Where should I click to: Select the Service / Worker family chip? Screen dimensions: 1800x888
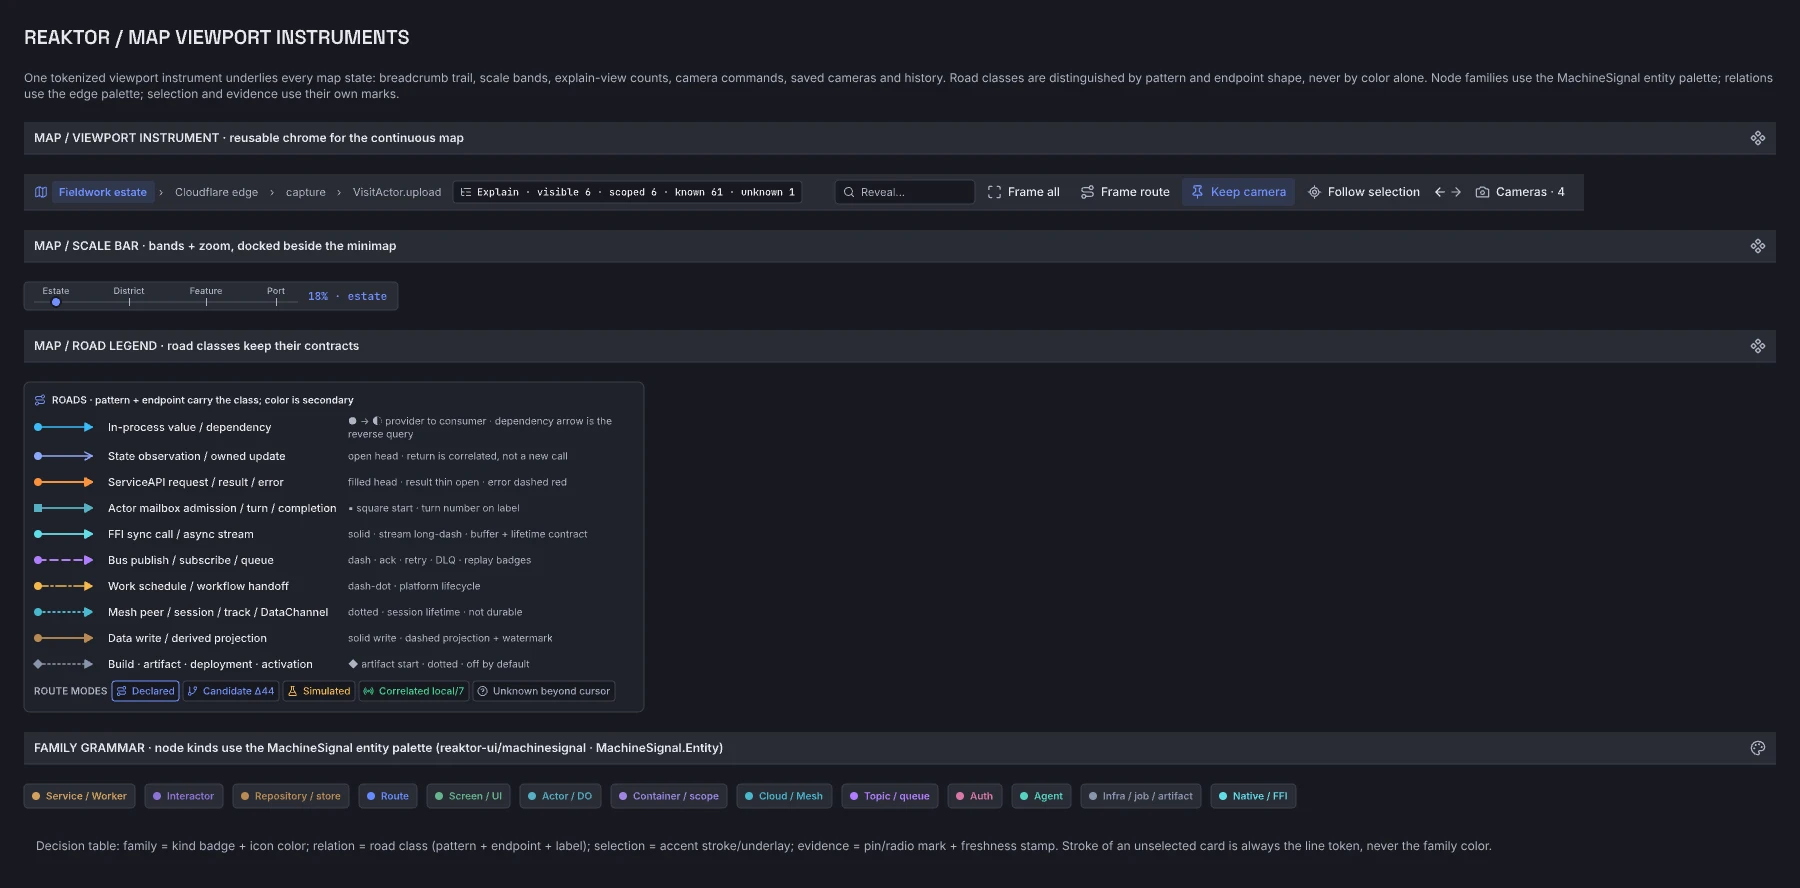[x=79, y=796]
